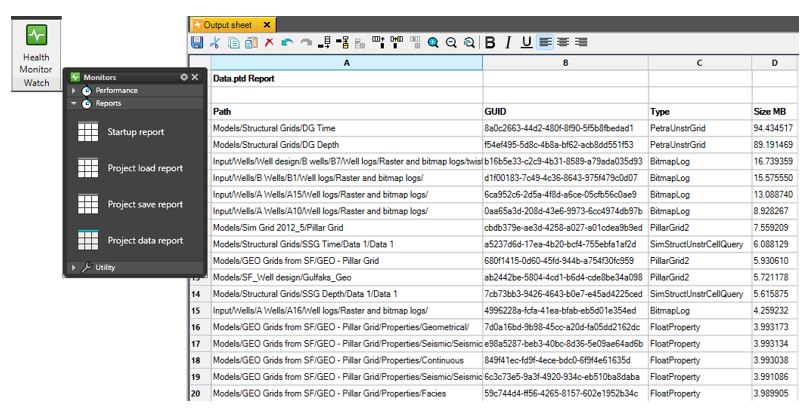Screen dimensions: 811x413
Task: Toggle italic formatting
Action: click(x=508, y=42)
